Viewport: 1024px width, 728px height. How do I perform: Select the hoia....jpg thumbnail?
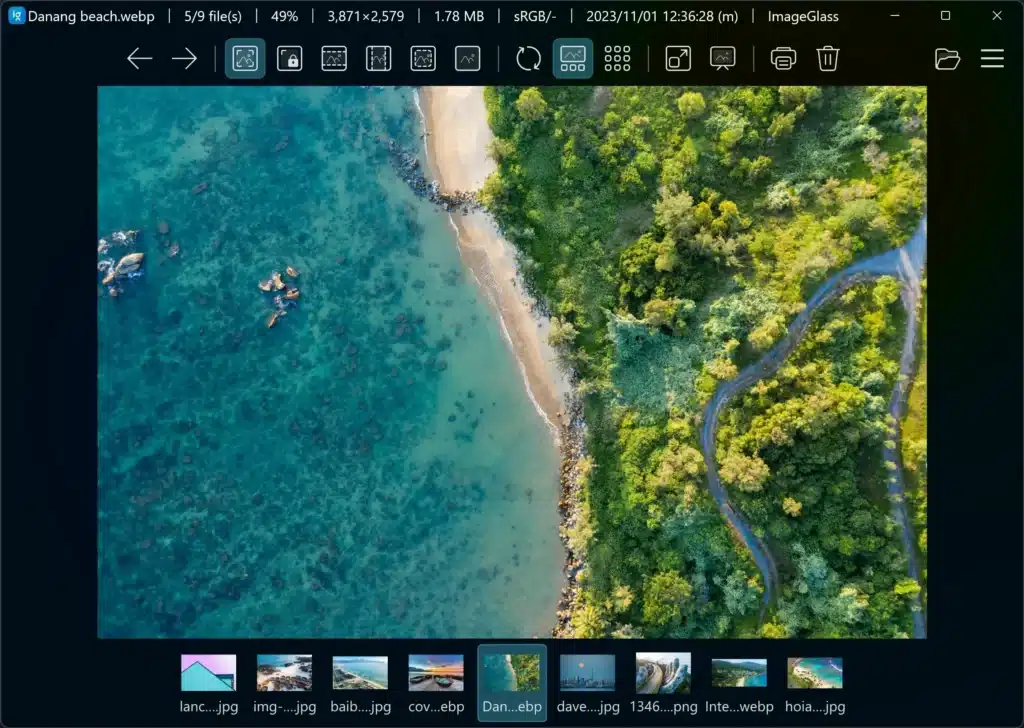815,684
